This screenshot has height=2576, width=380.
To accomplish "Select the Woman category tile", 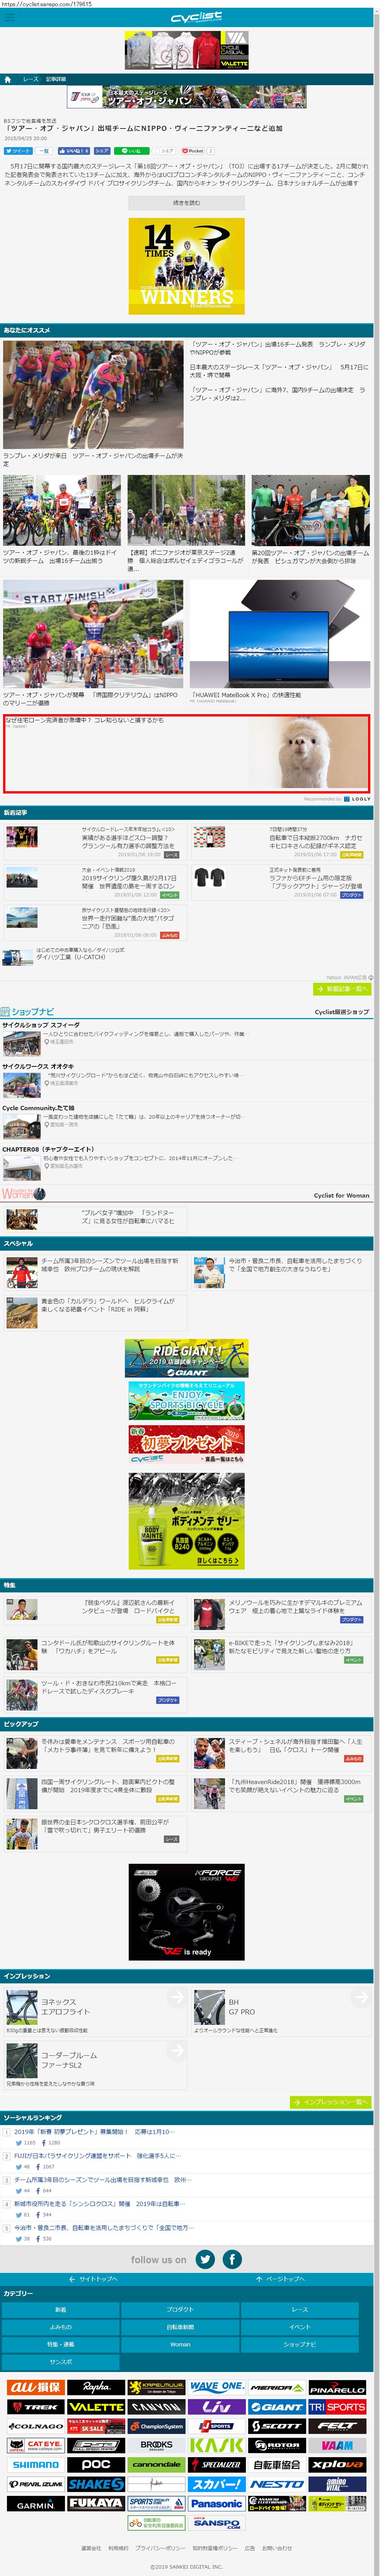I will pyautogui.click(x=180, y=2344).
